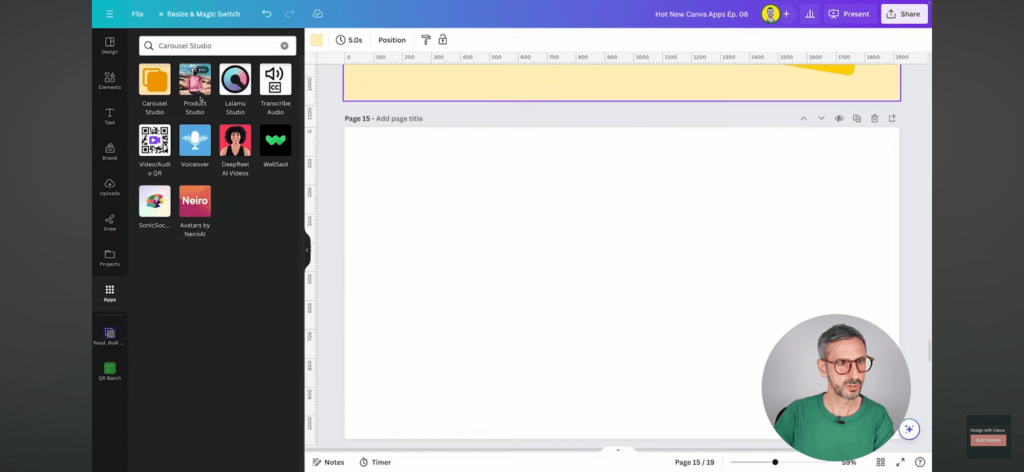1024x472 pixels.
Task: Open the Timer
Action: (376, 462)
